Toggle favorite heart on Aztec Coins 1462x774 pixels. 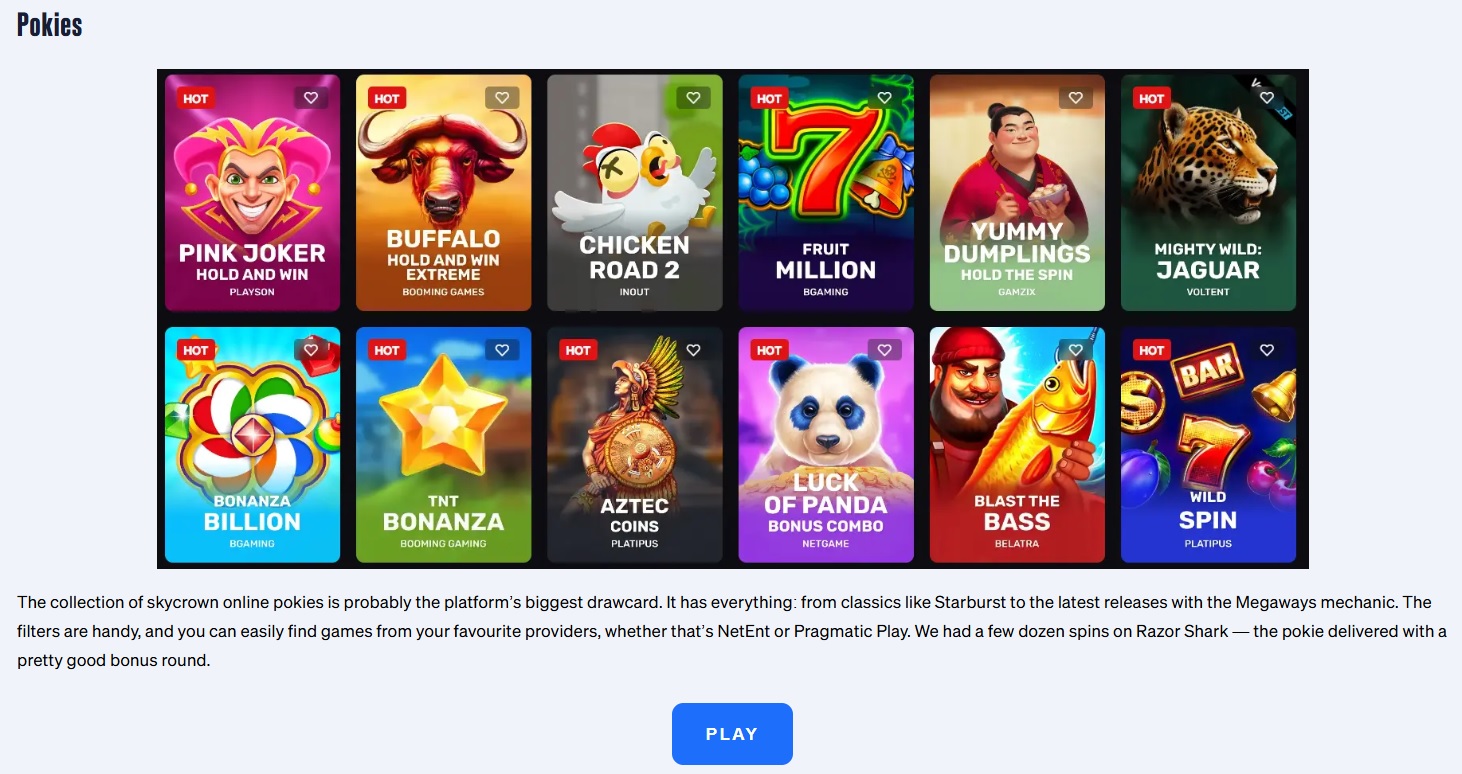tap(693, 350)
